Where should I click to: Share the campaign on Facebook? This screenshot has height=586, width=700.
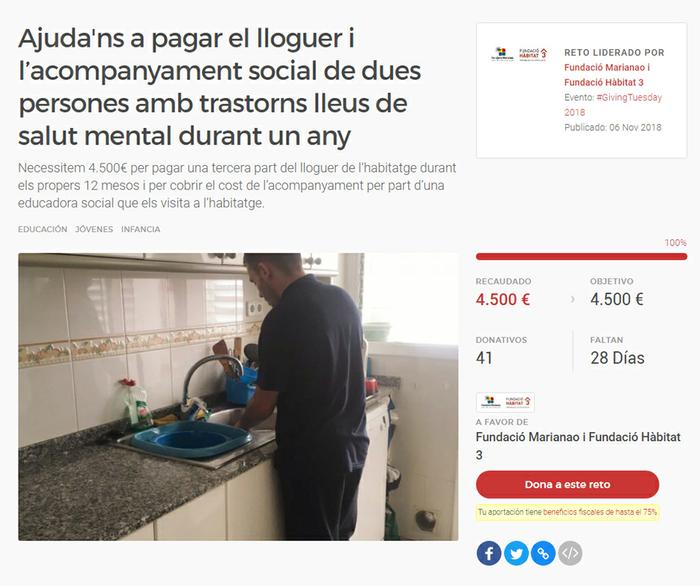tap(489, 553)
